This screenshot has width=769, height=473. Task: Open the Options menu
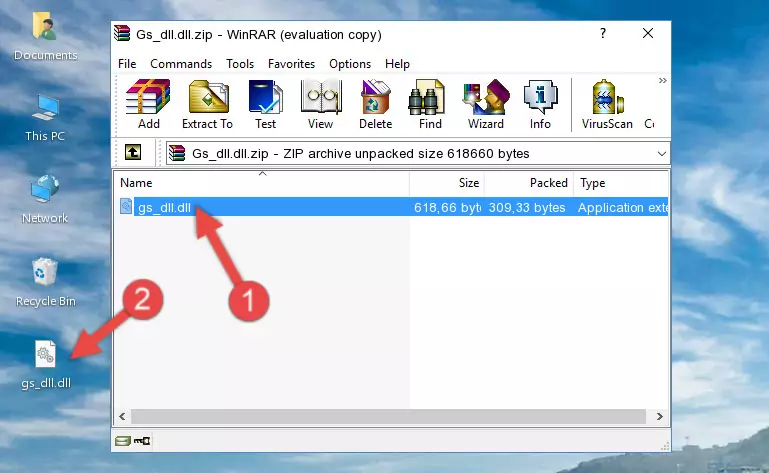pos(350,64)
